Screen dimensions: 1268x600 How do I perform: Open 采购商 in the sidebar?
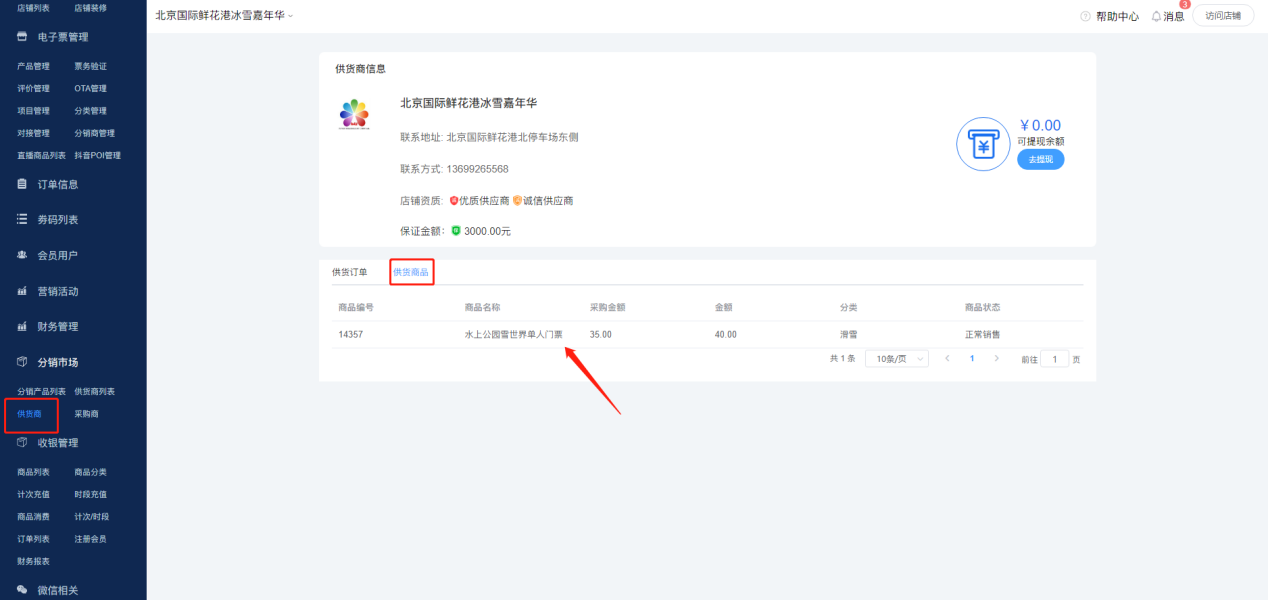[86, 414]
